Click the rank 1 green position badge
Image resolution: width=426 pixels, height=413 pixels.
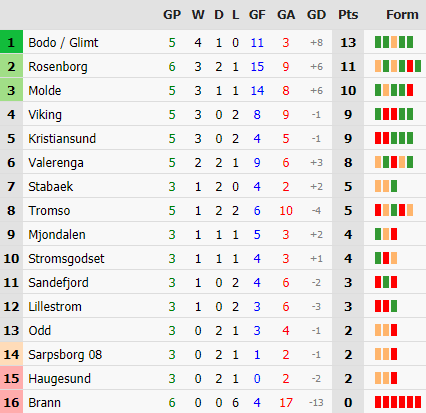point(11,42)
